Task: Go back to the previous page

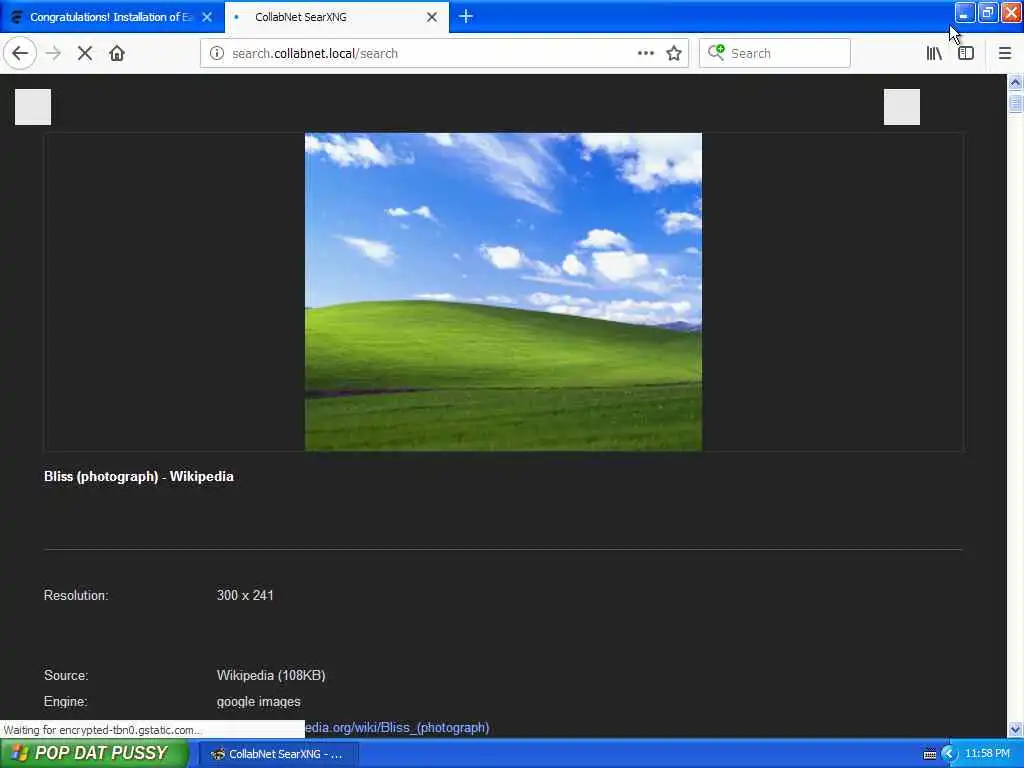Action: pyautogui.click(x=20, y=53)
